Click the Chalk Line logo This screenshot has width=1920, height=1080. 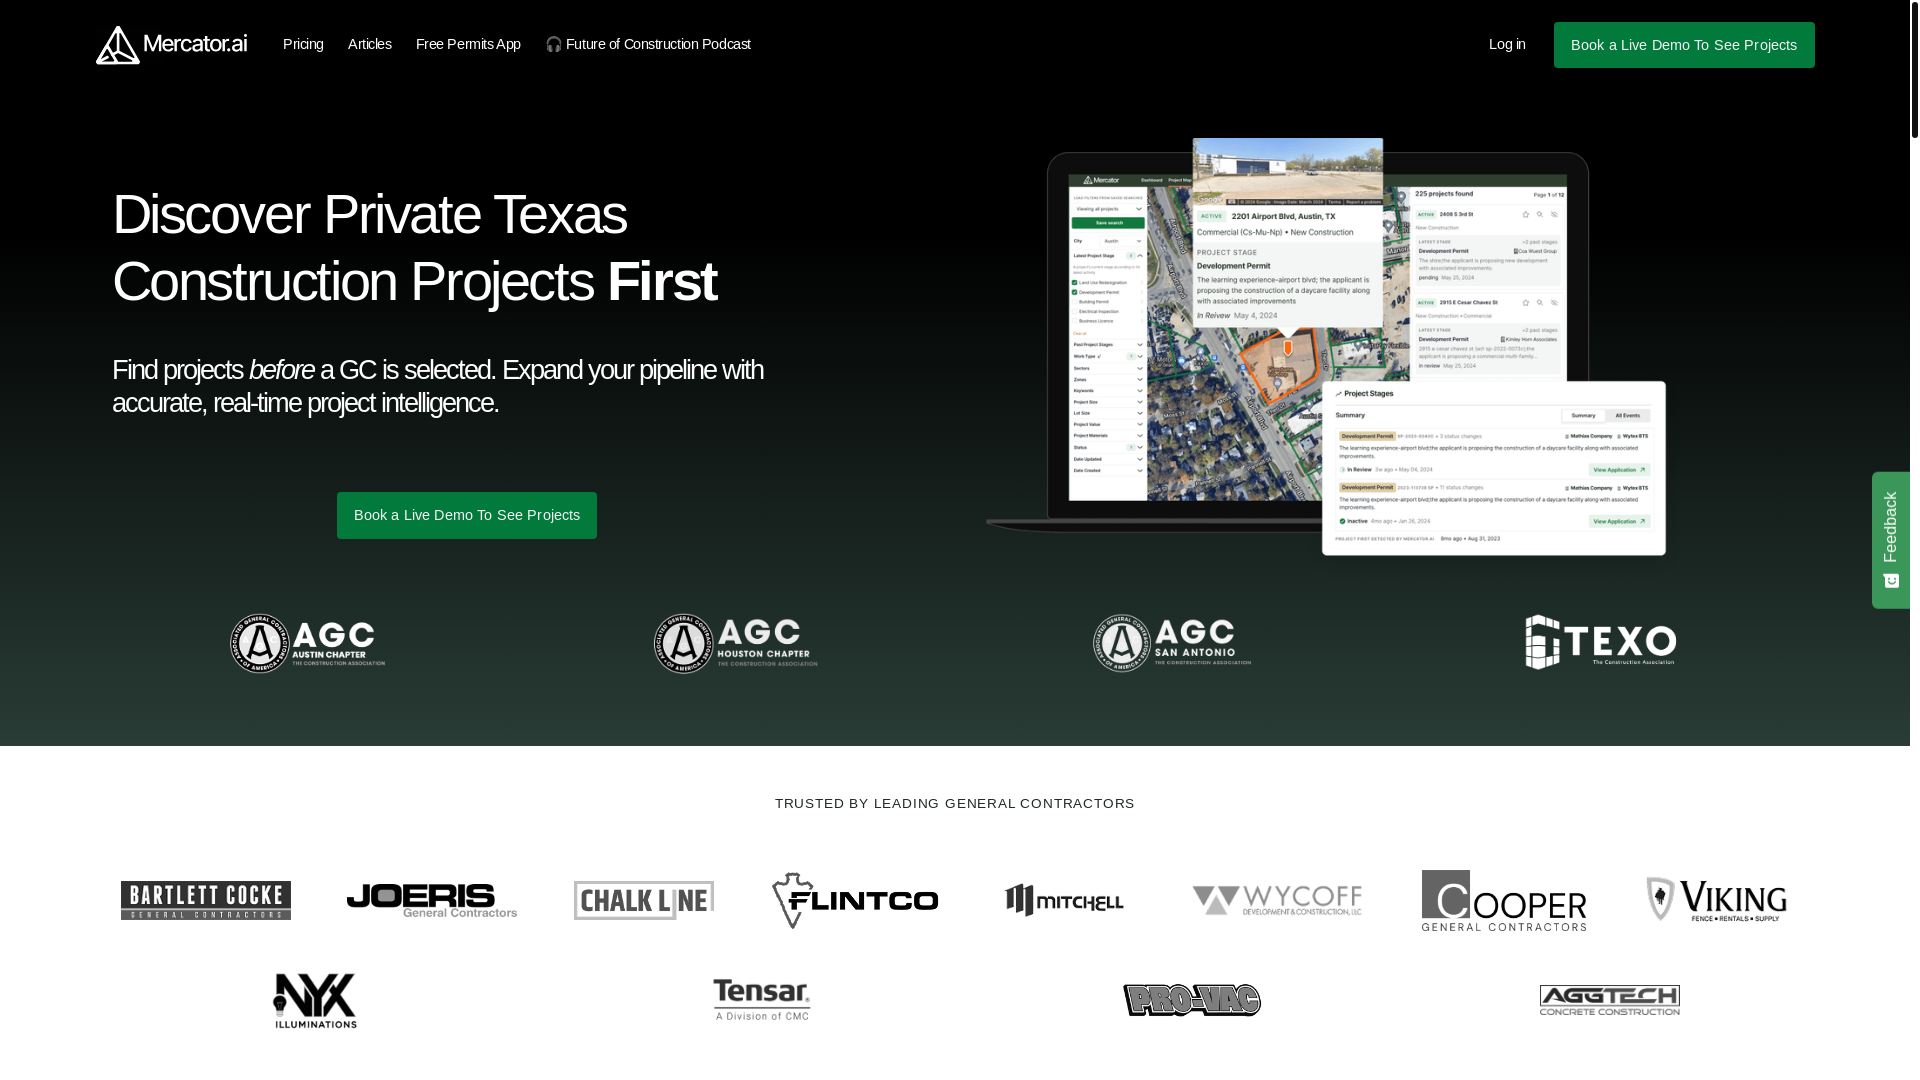pos(644,901)
